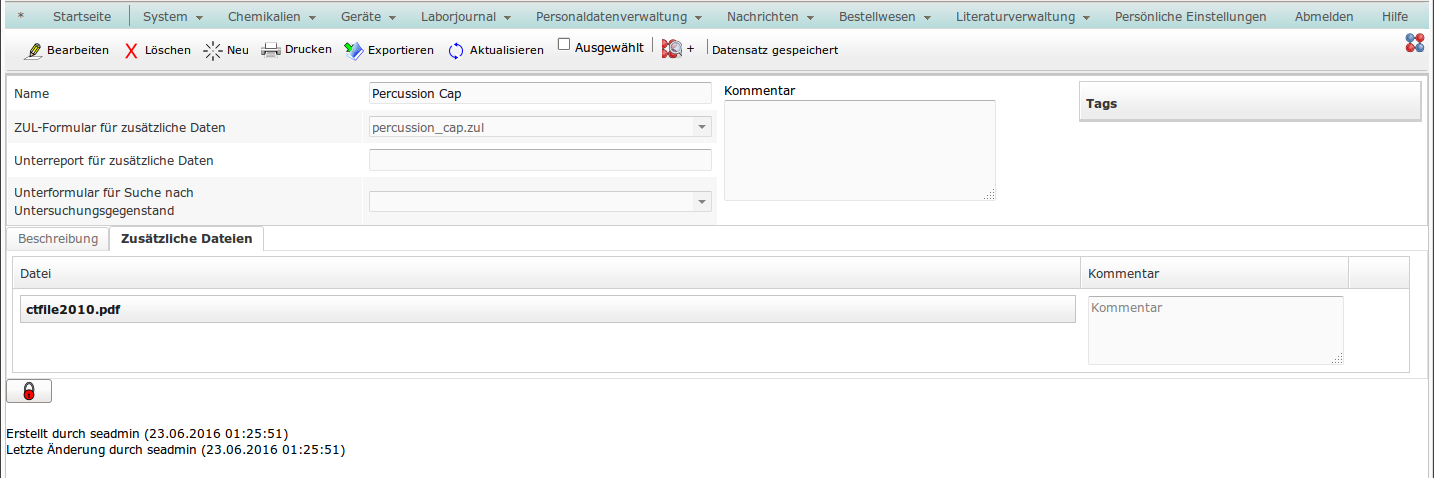1434x478 pixels.
Task: Click the search magnifier plus icon
Action: [672, 49]
